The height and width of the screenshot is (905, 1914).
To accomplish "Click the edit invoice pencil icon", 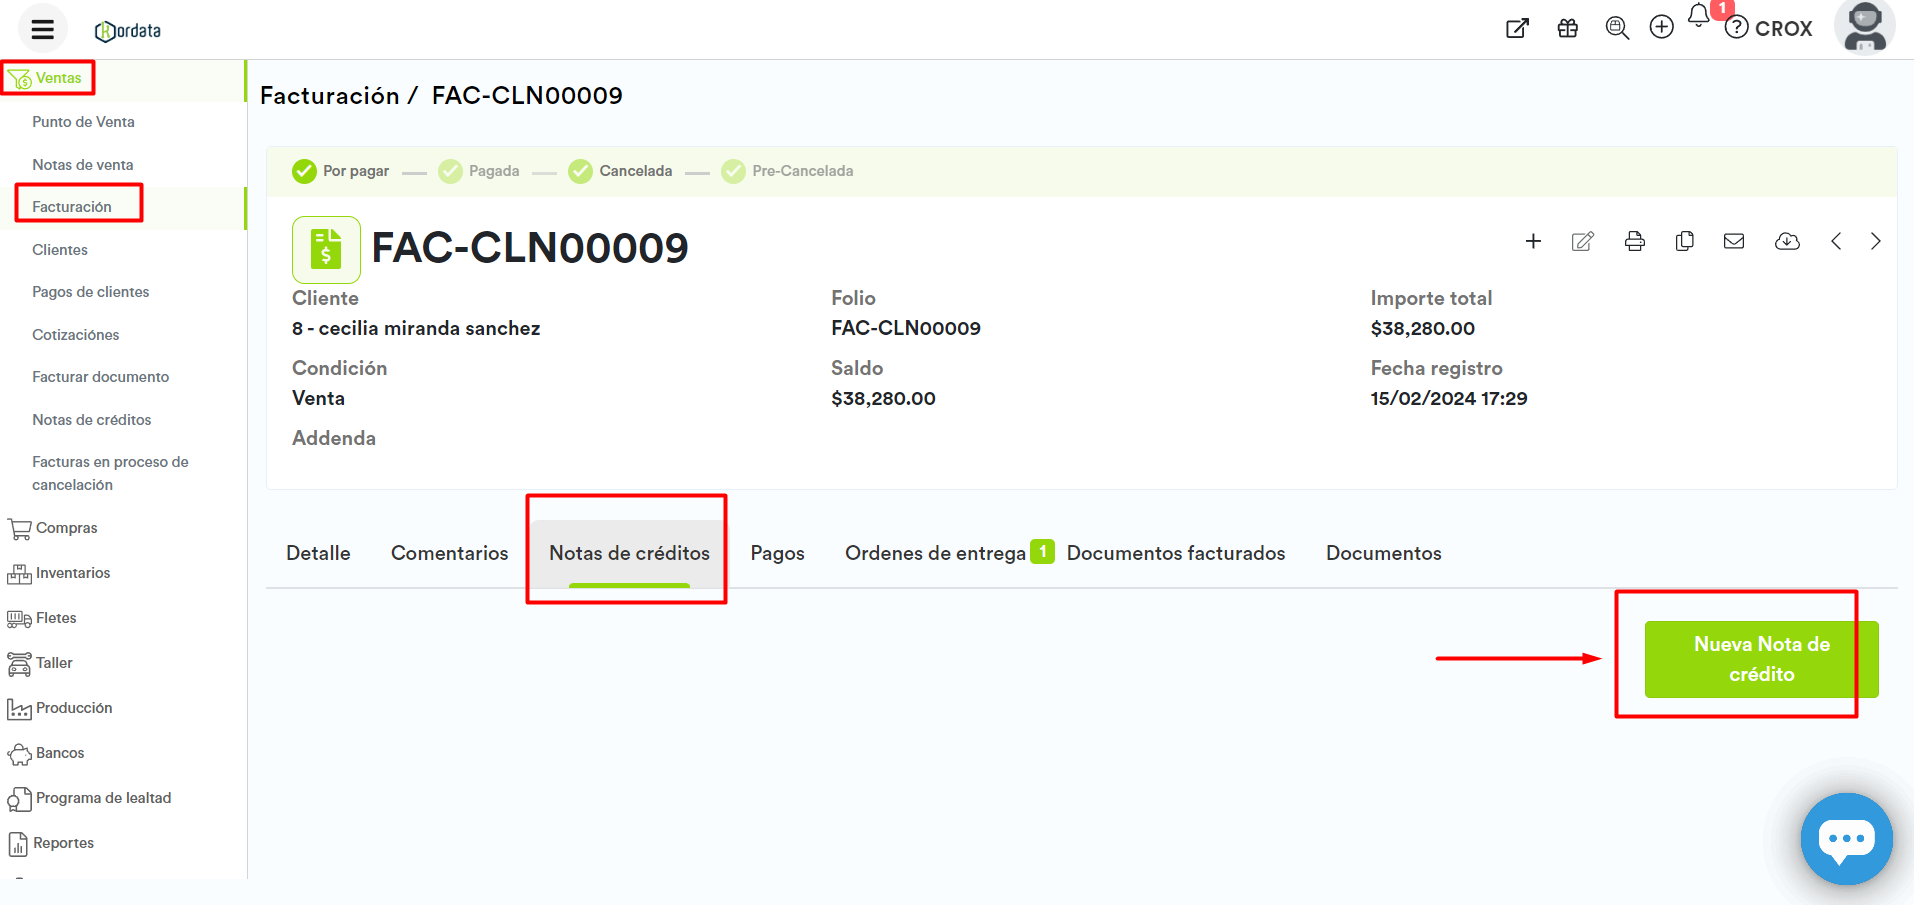I will pos(1582,241).
